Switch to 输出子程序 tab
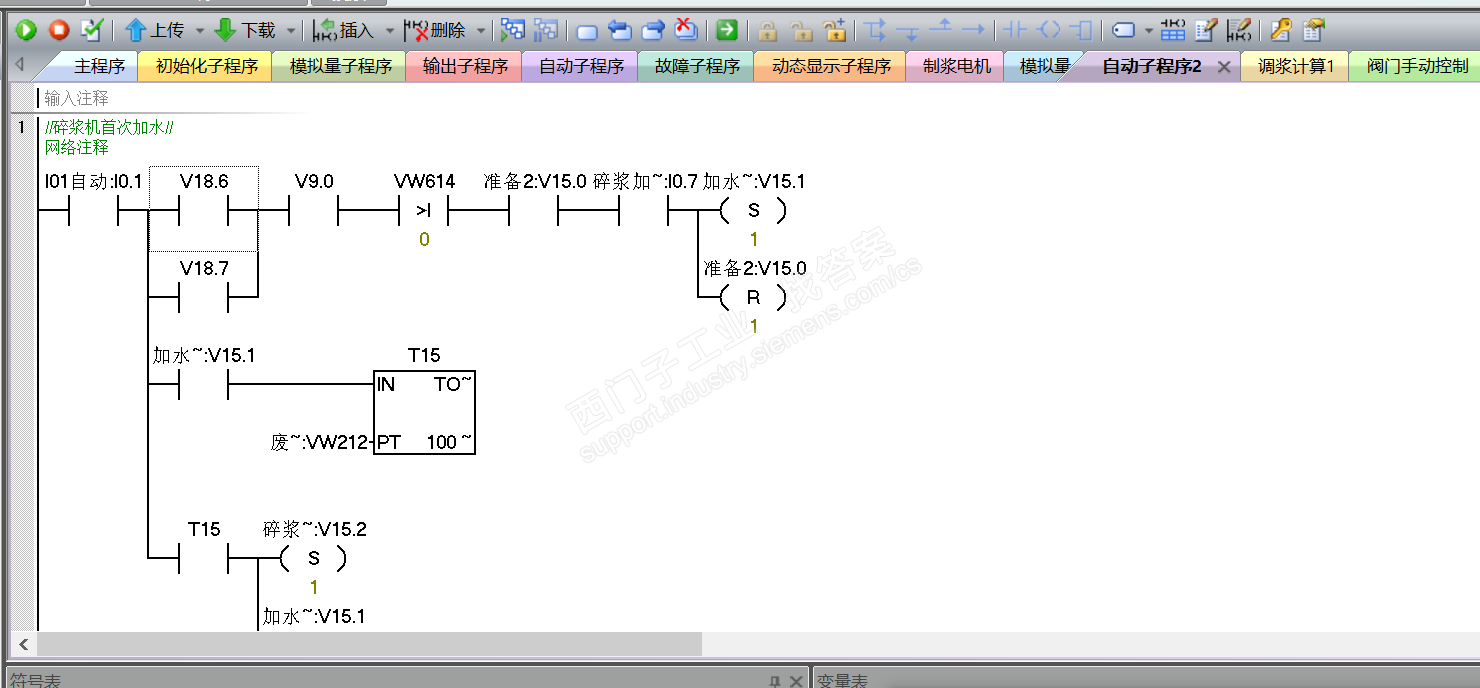The height and width of the screenshot is (688, 1480). pos(465,66)
